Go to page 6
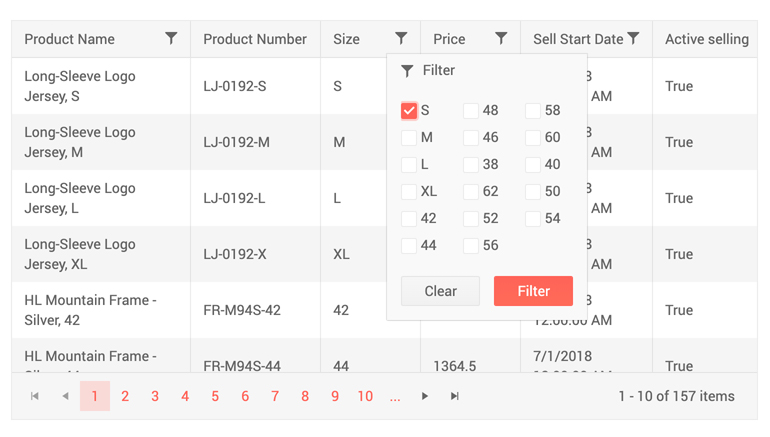The height and width of the screenshot is (437, 770). pyautogui.click(x=245, y=396)
